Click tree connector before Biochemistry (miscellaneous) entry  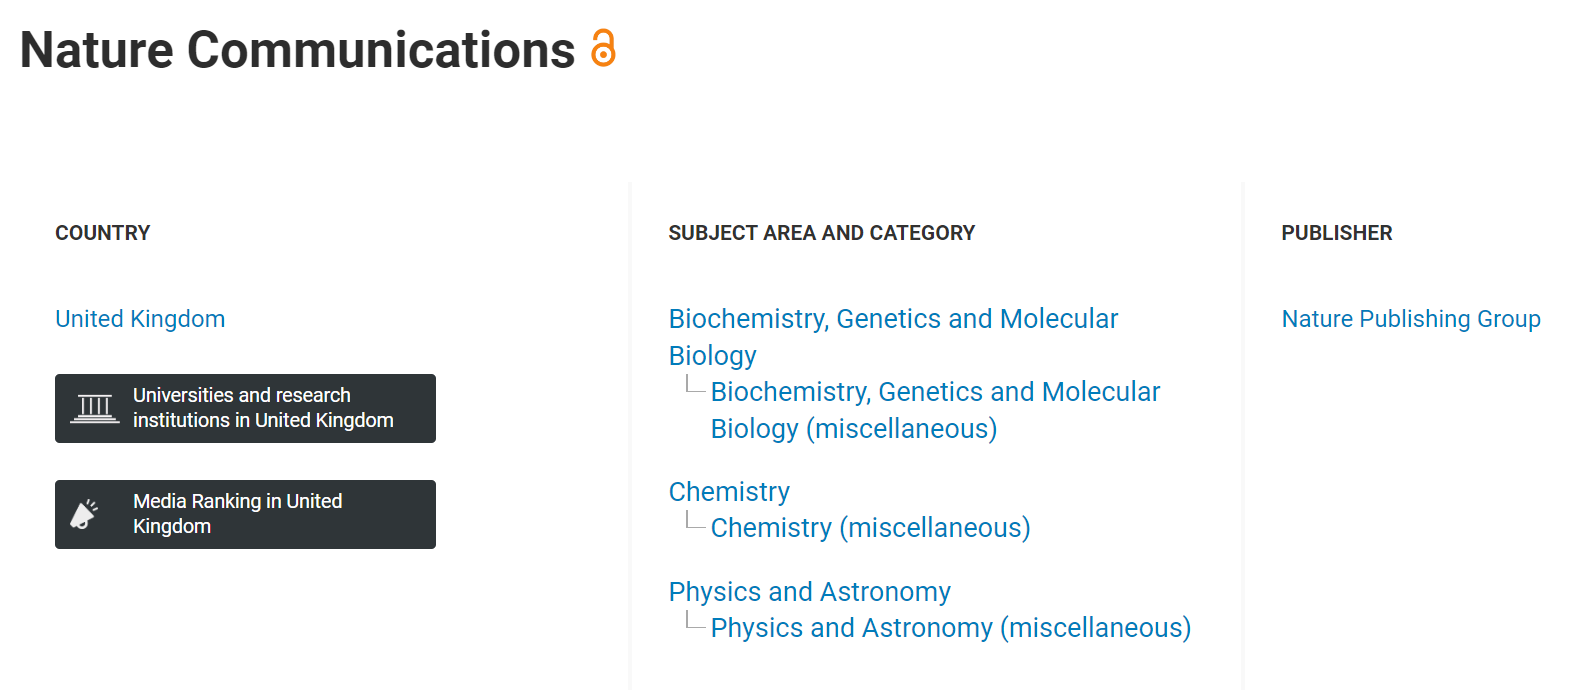coord(694,385)
